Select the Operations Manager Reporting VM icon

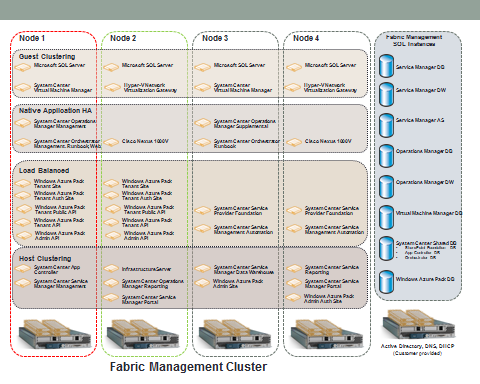[111, 283]
